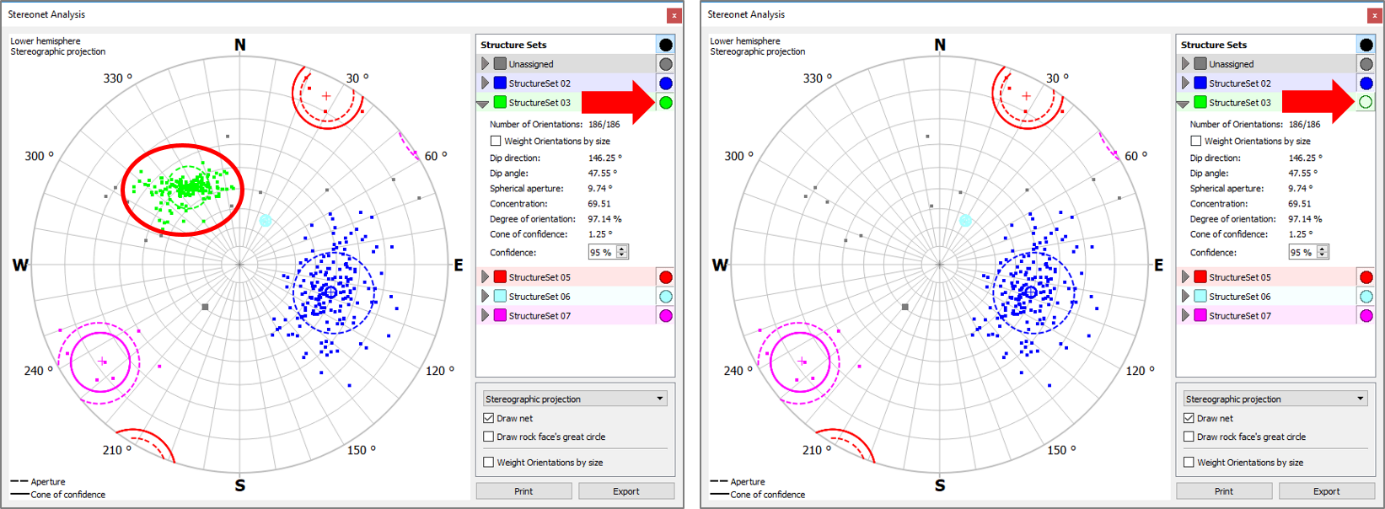Toggle all-sets visibility circle in right window
The image size is (1385, 509).
coord(1366,45)
